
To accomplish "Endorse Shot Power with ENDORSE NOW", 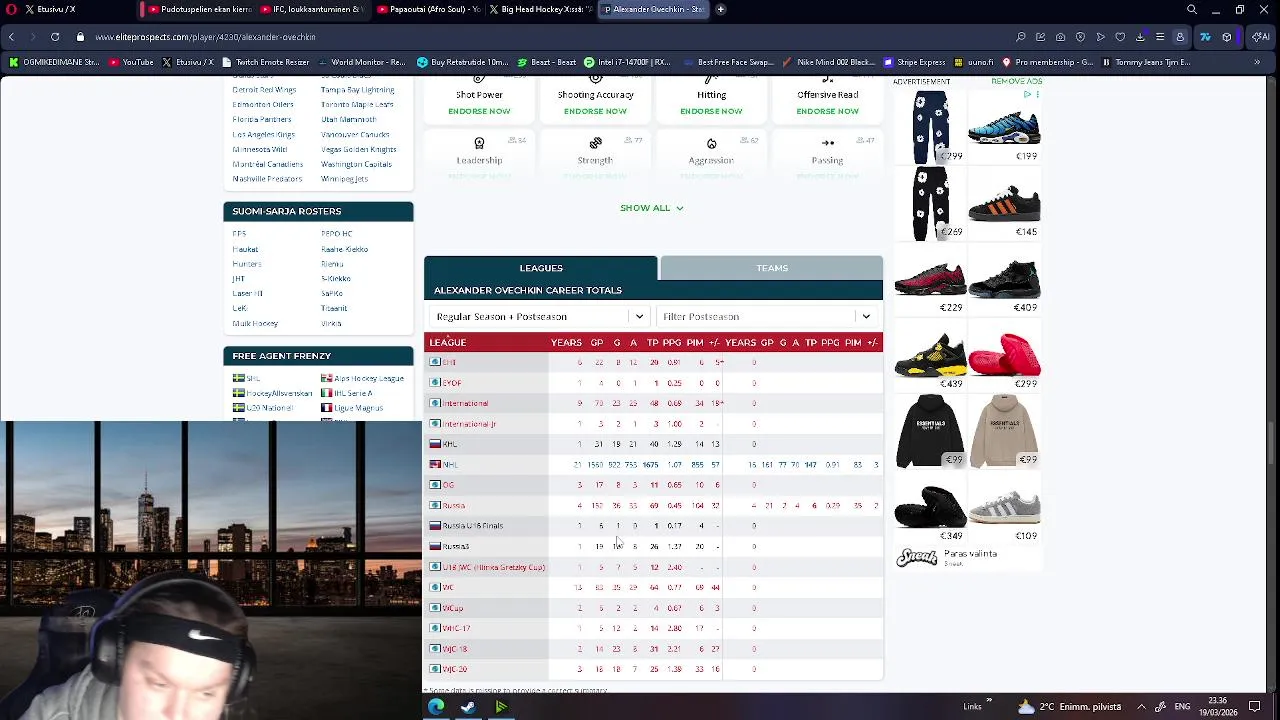I will tap(479, 111).
